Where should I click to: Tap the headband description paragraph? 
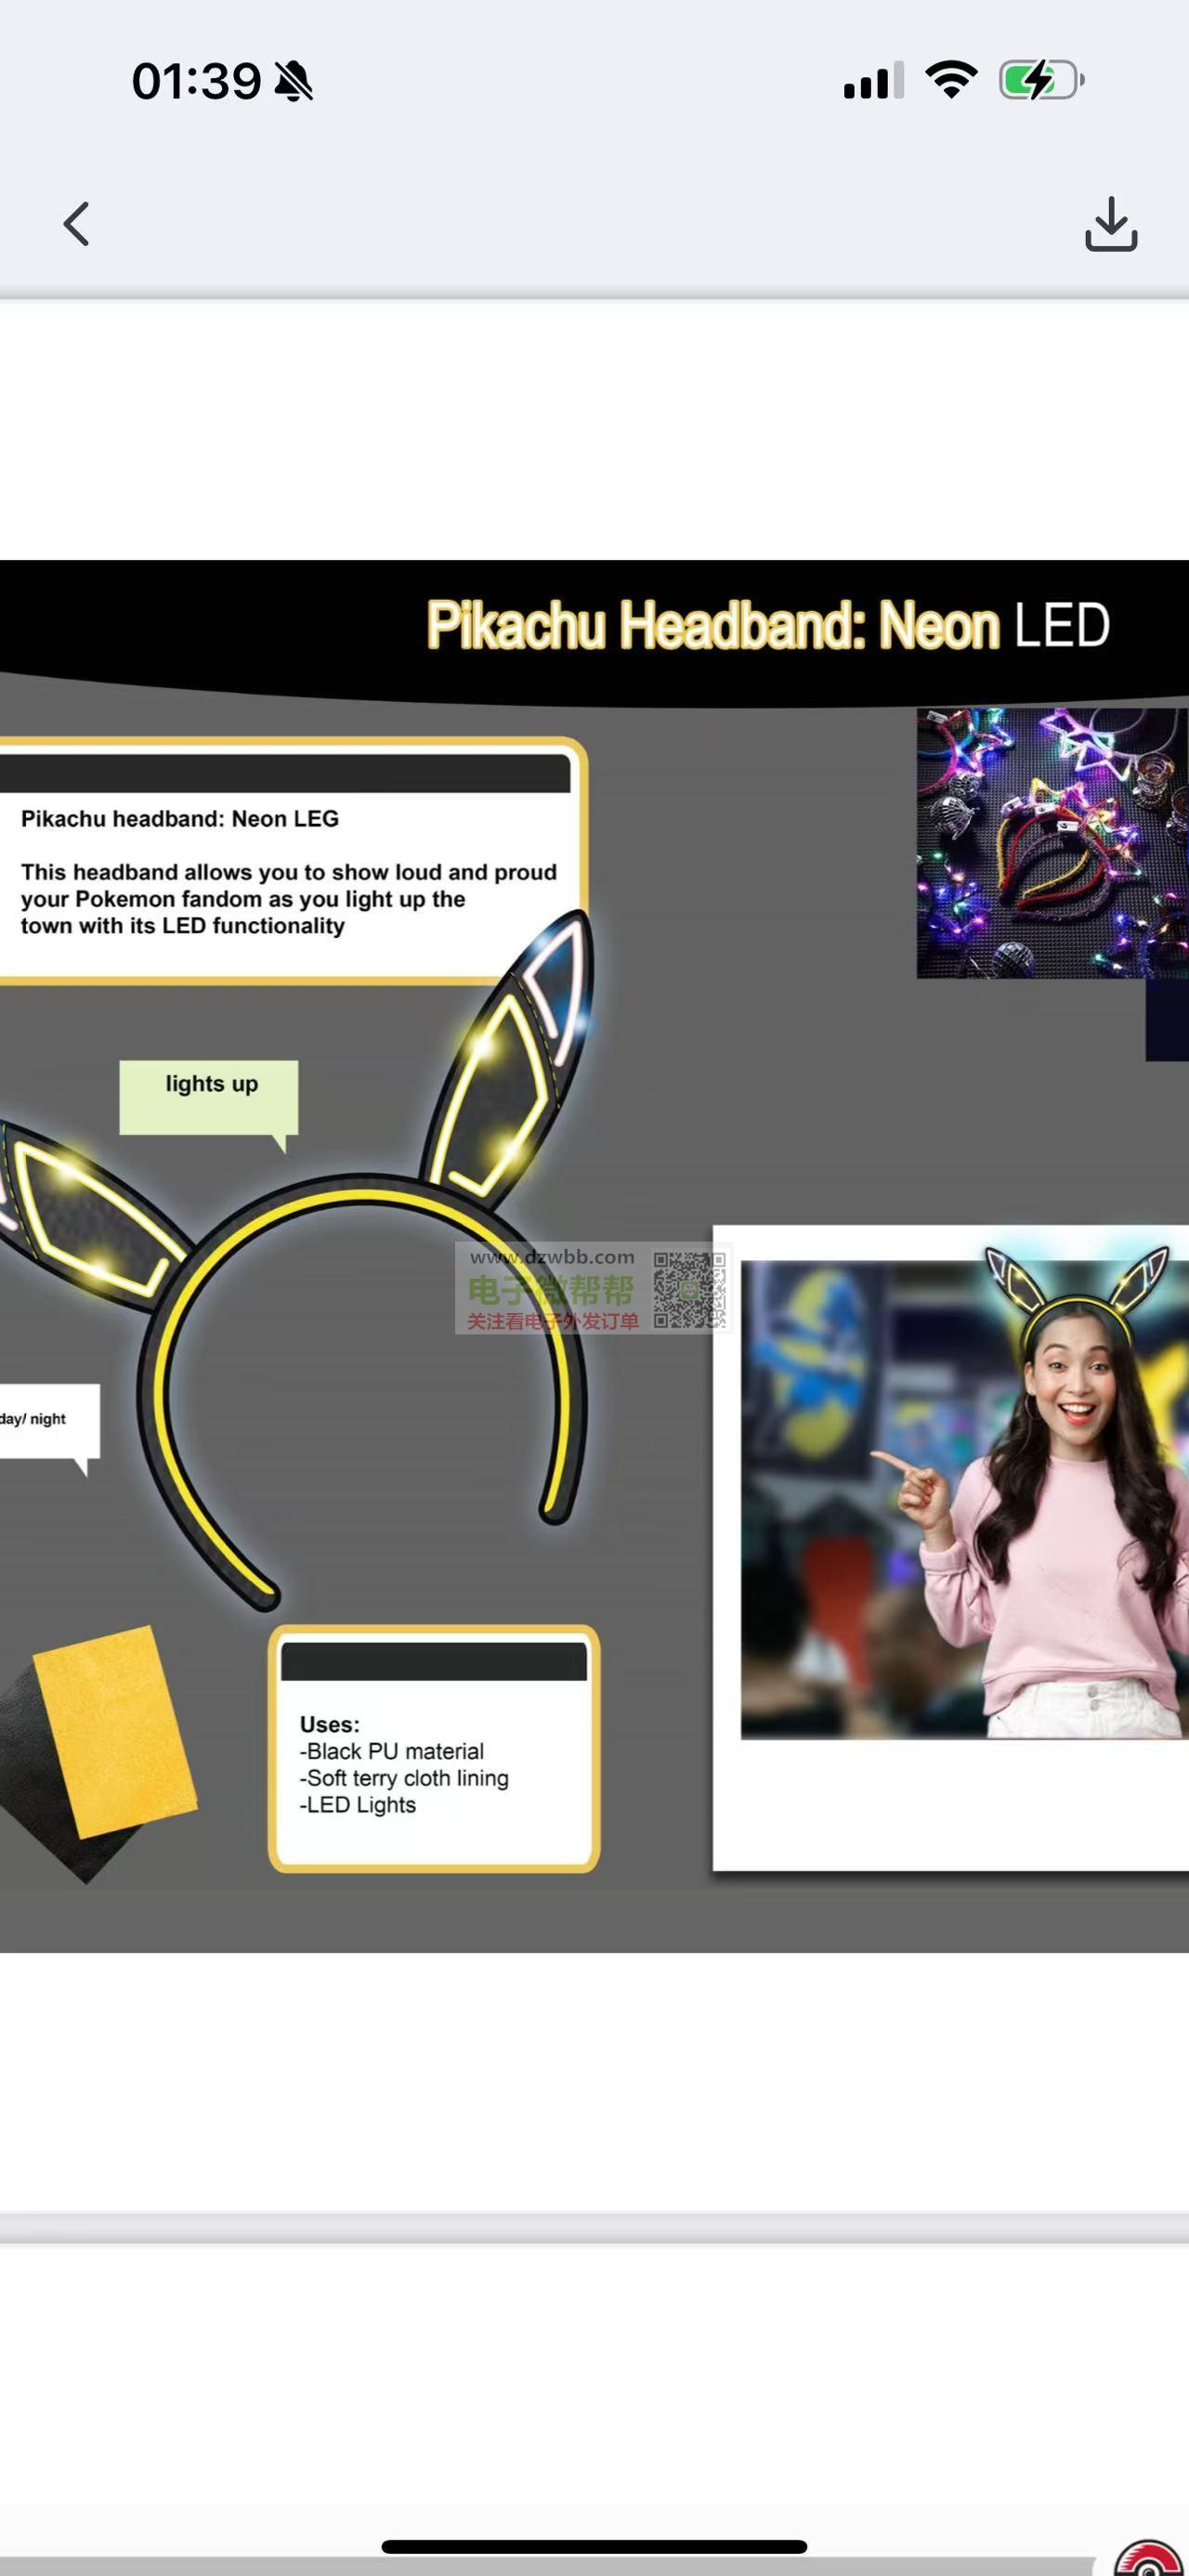pos(288,899)
